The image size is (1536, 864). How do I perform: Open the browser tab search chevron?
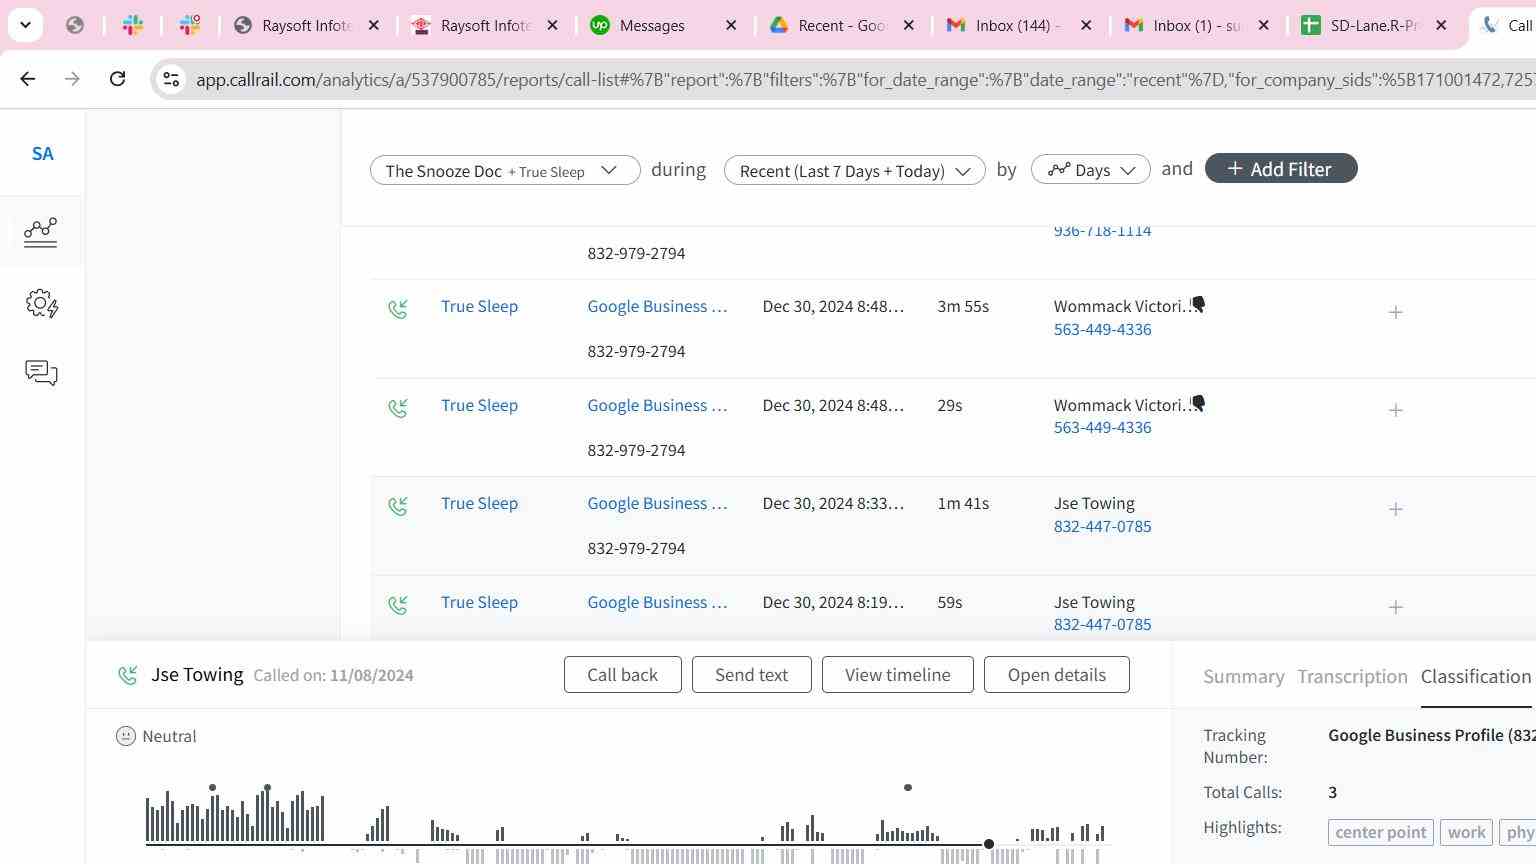click(x=25, y=25)
